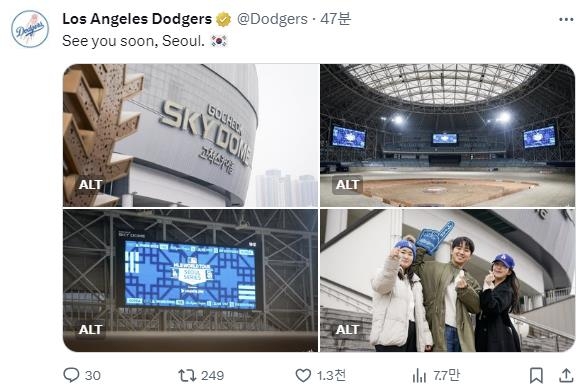Image resolution: width=588 pixels, height=392 pixels.
Task: Open the Gocheok Skydome sign photo
Action: [190, 135]
